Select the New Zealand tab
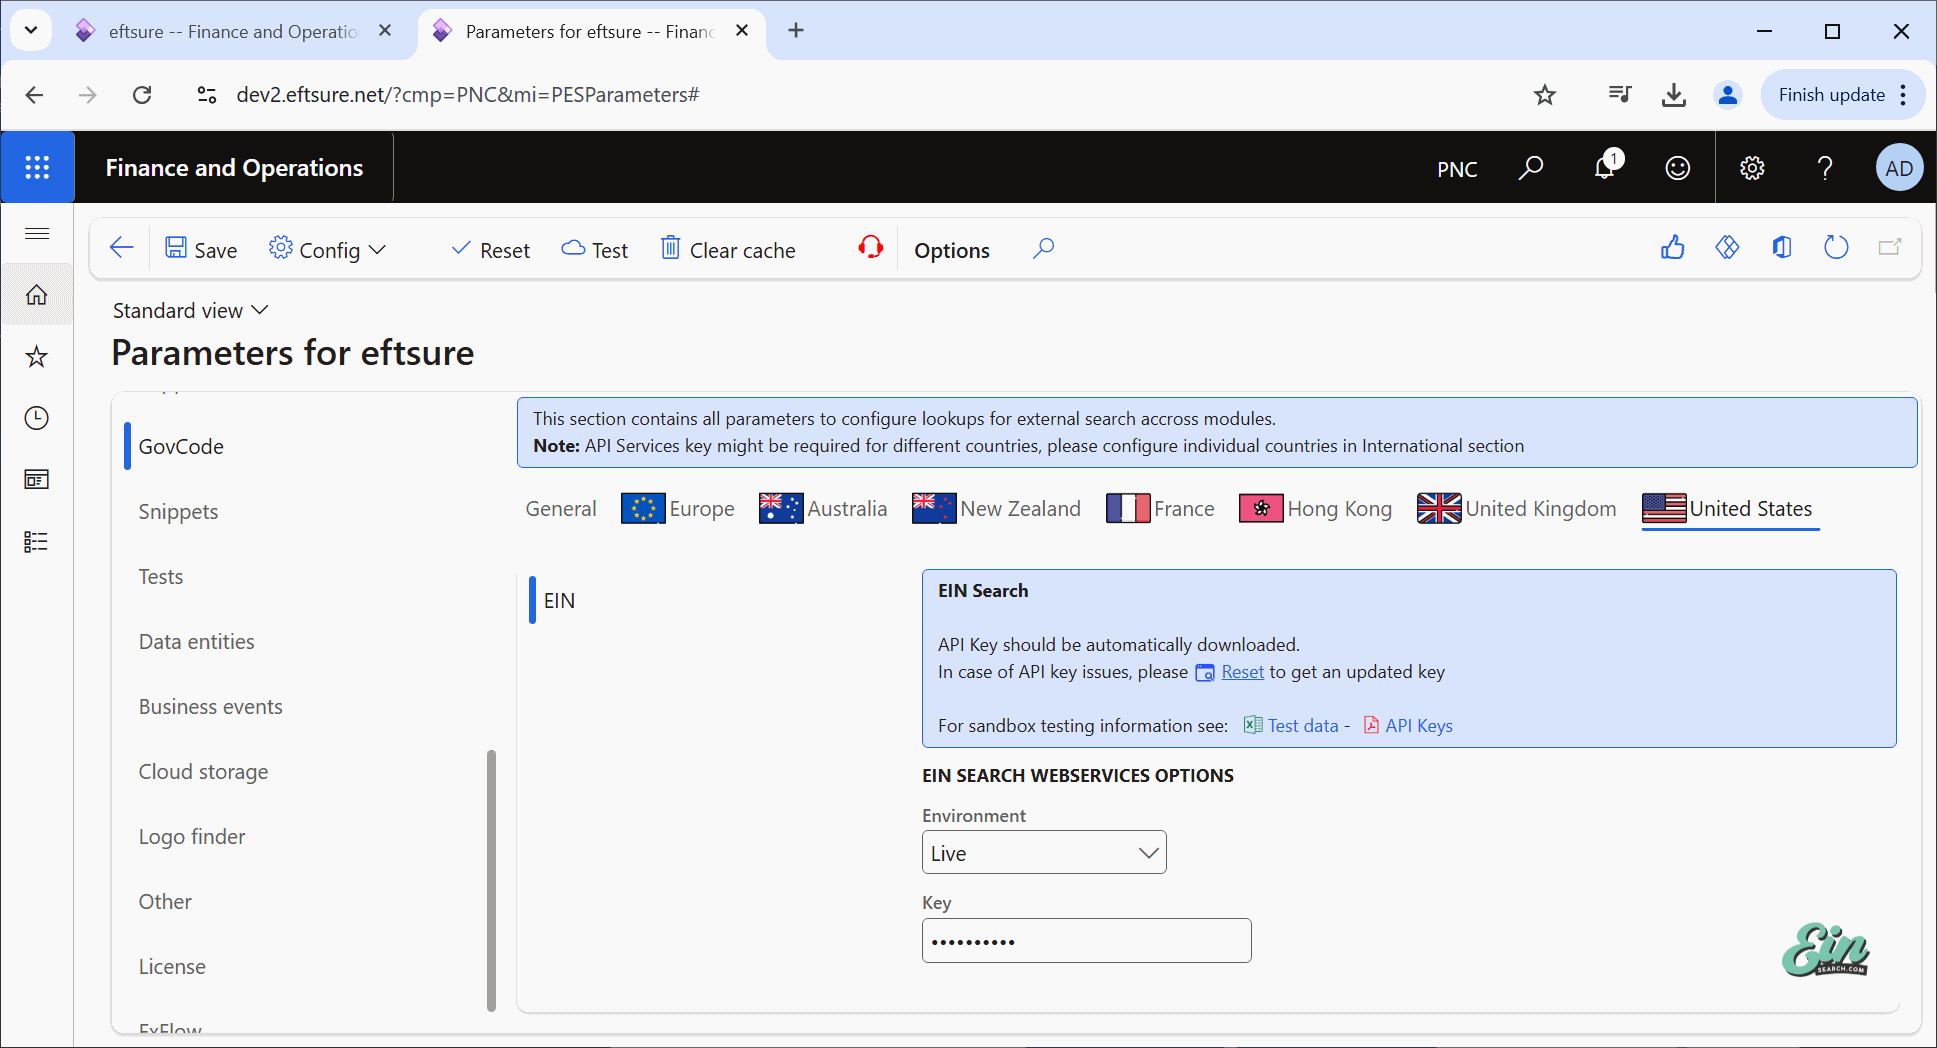The height and width of the screenshot is (1048, 1937). (997, 509)
